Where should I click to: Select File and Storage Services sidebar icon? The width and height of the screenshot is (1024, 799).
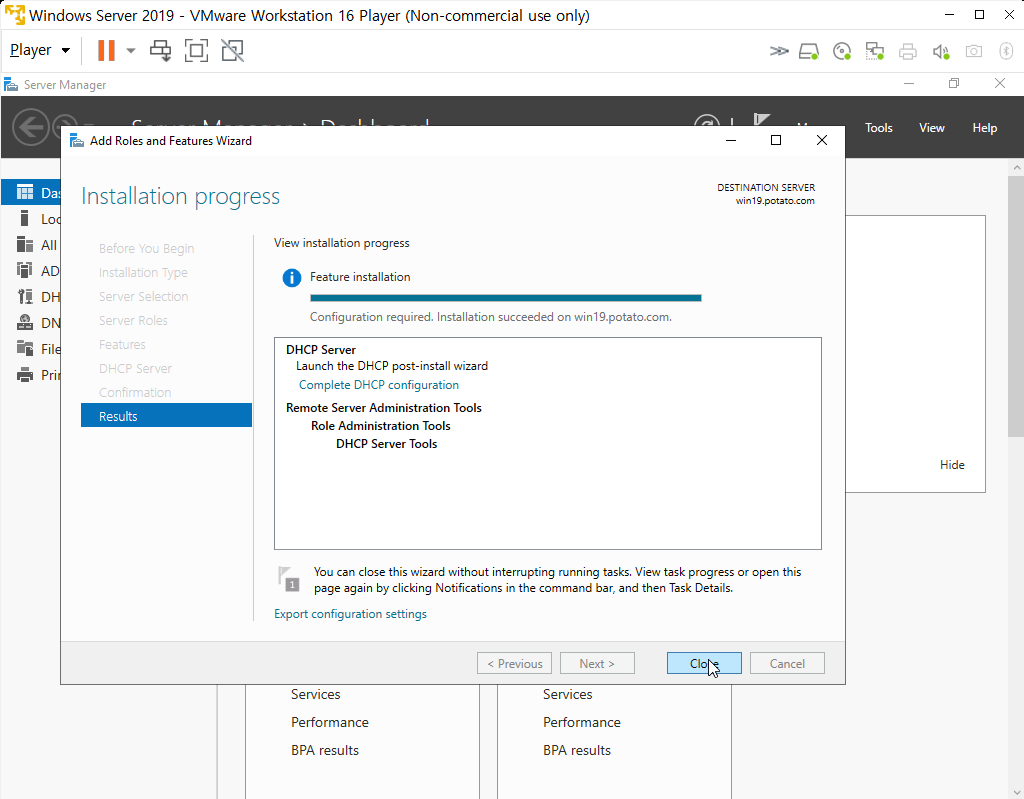pos(25,348)
